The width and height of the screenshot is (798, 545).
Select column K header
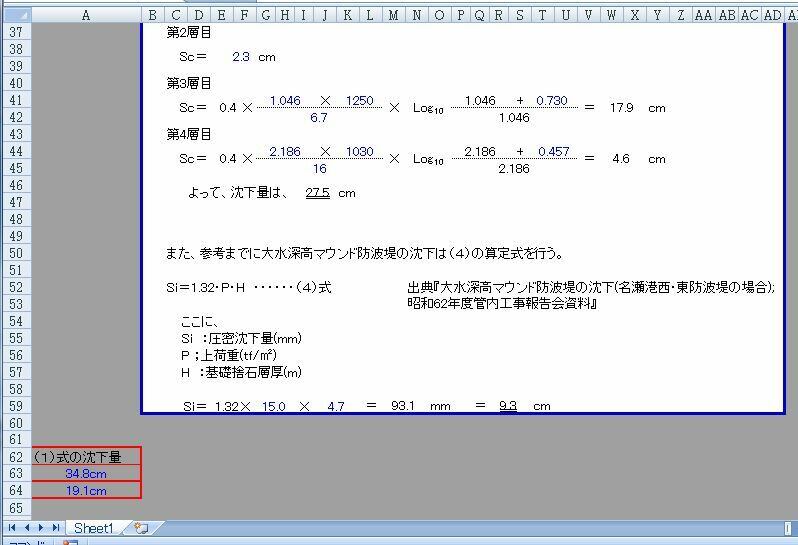[348, 15]
